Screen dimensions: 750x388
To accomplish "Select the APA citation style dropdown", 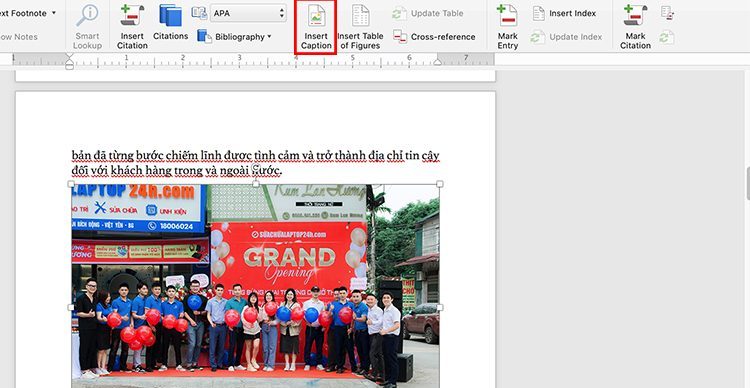I will point(248,13).
